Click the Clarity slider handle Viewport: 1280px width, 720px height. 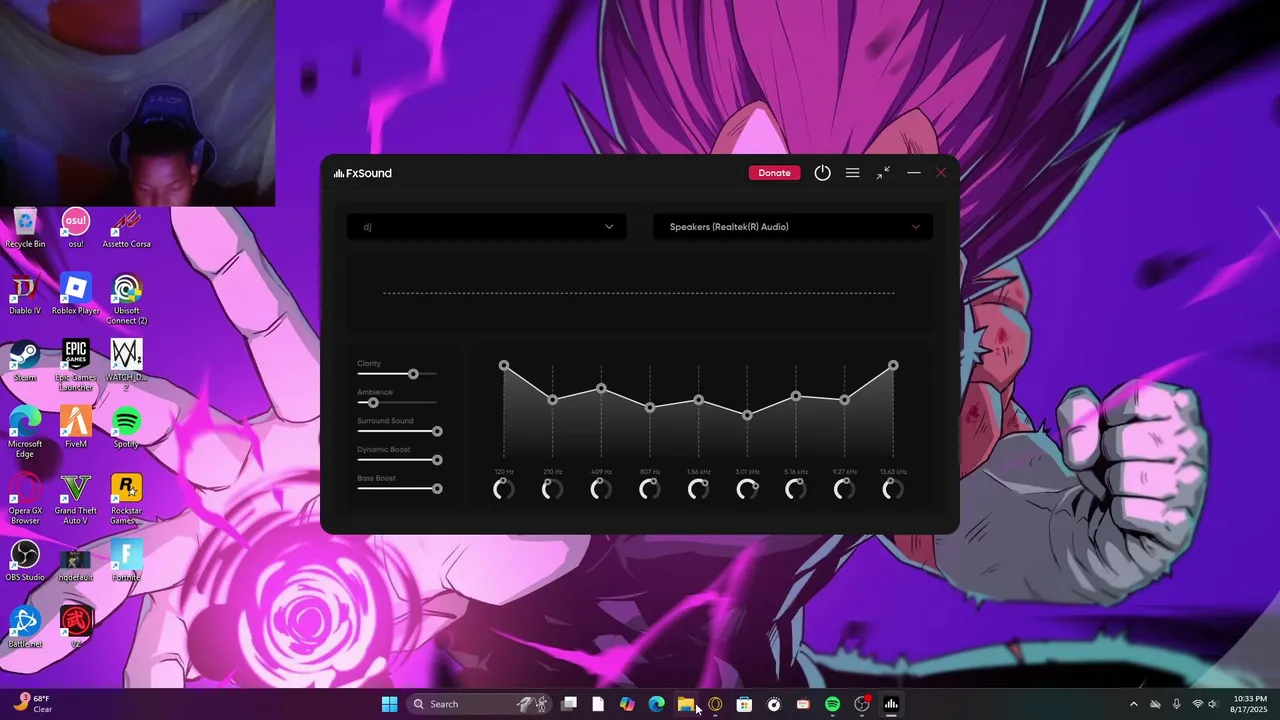(x=413, y=374)
